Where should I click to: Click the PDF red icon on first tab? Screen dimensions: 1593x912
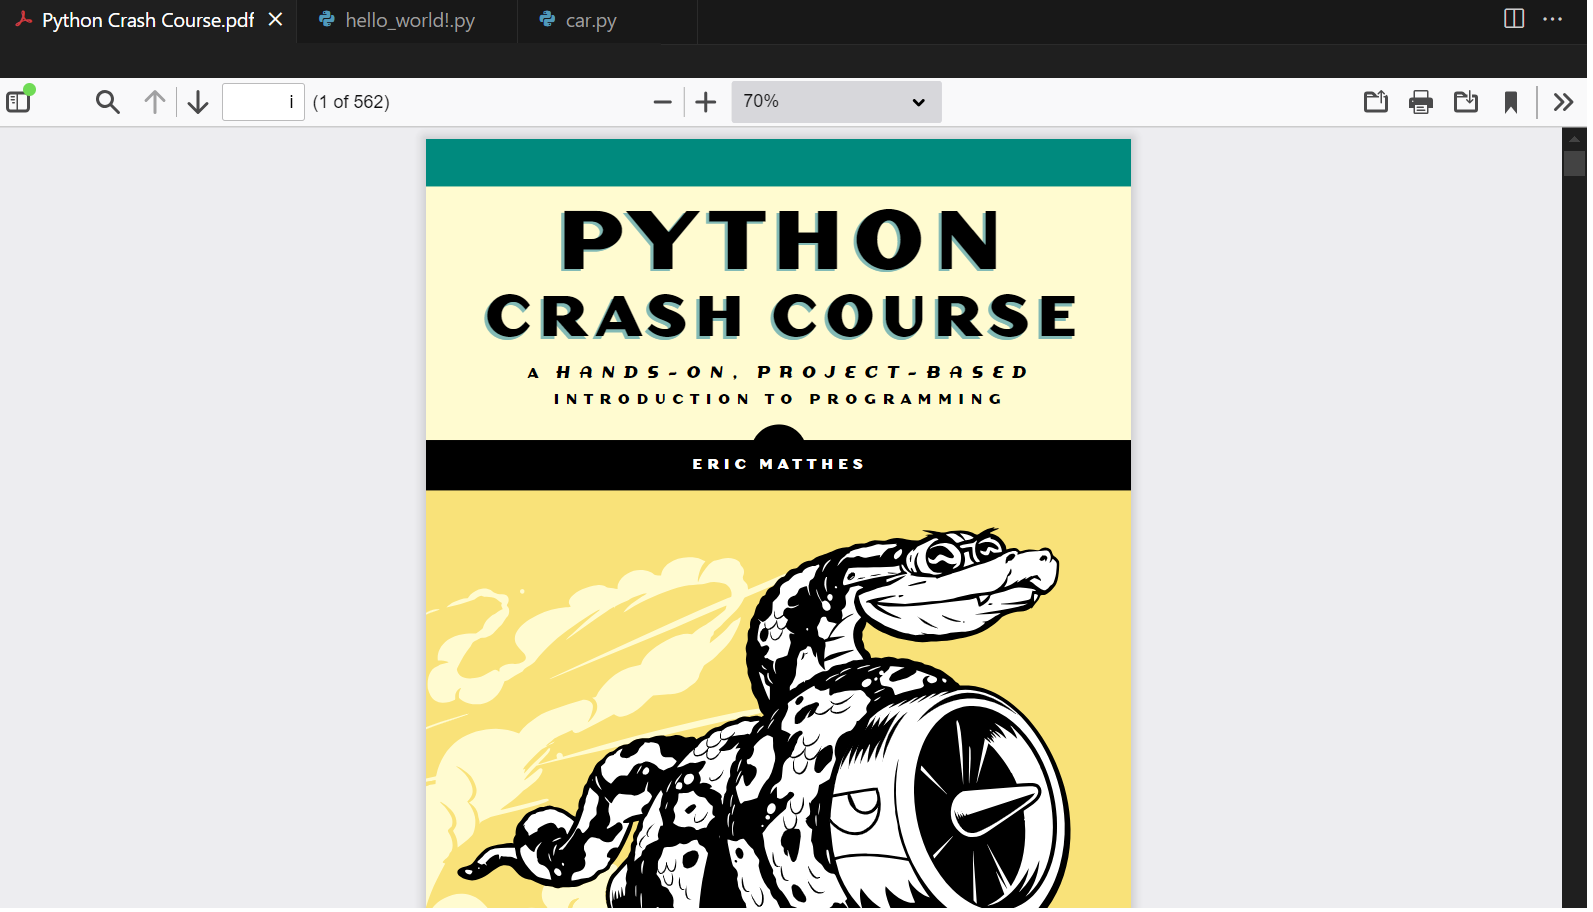click(x=24, y=19)
